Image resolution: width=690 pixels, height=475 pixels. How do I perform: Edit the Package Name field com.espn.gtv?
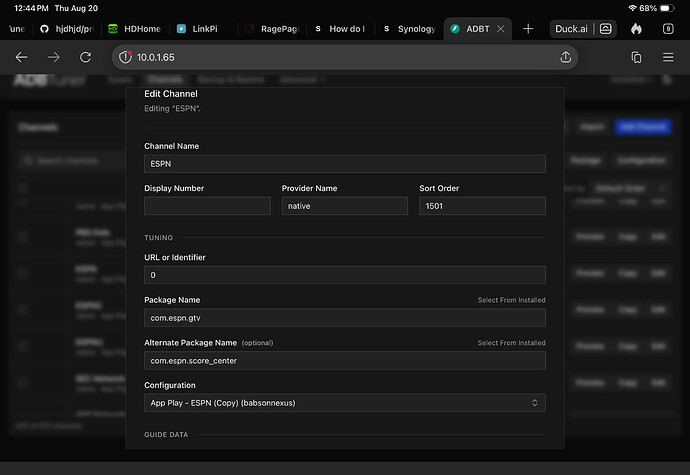click(345, 318)
